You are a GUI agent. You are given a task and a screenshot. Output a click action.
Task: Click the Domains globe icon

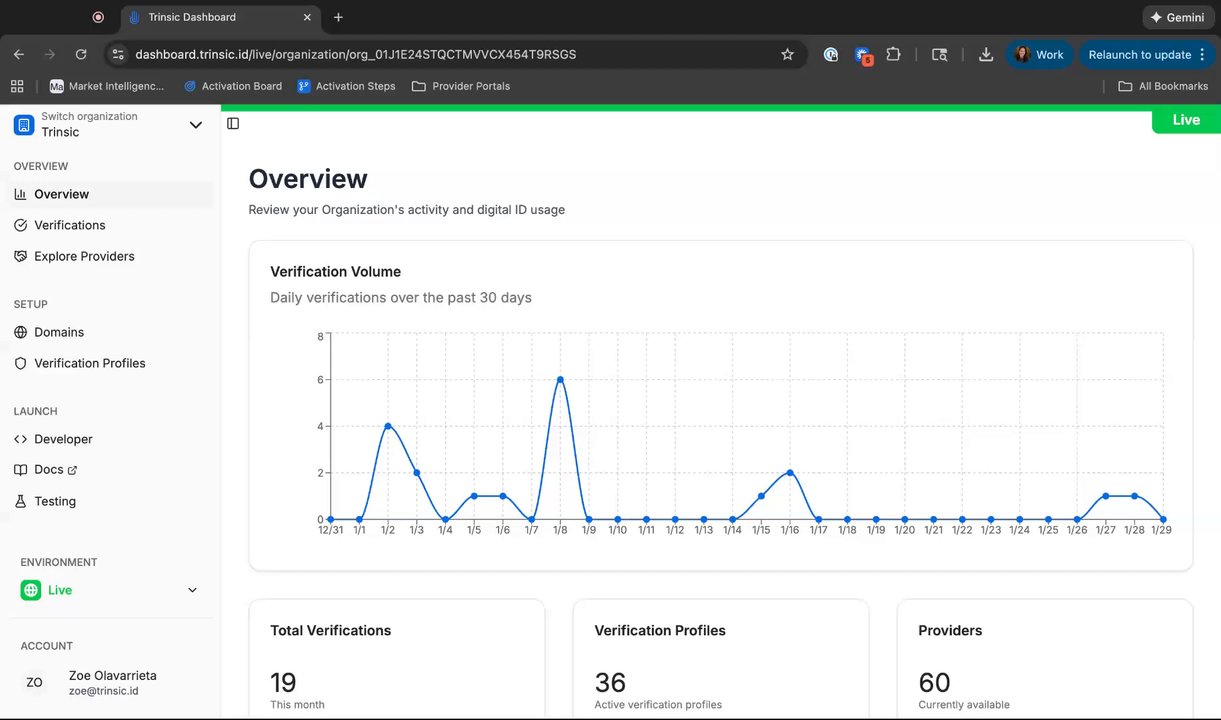[x=21, y=332]
